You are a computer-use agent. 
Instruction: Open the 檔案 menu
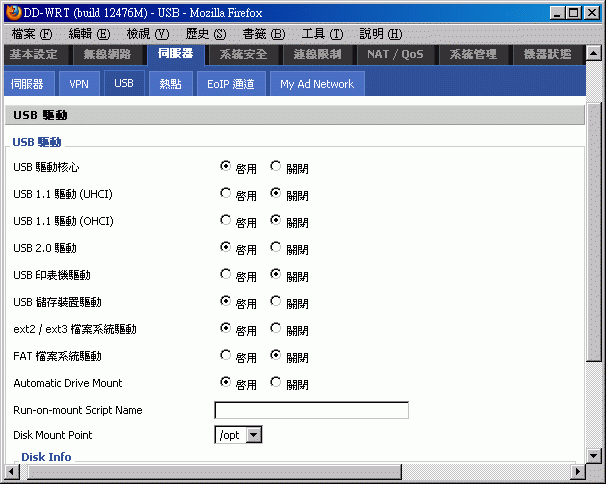tap(31, 34)
